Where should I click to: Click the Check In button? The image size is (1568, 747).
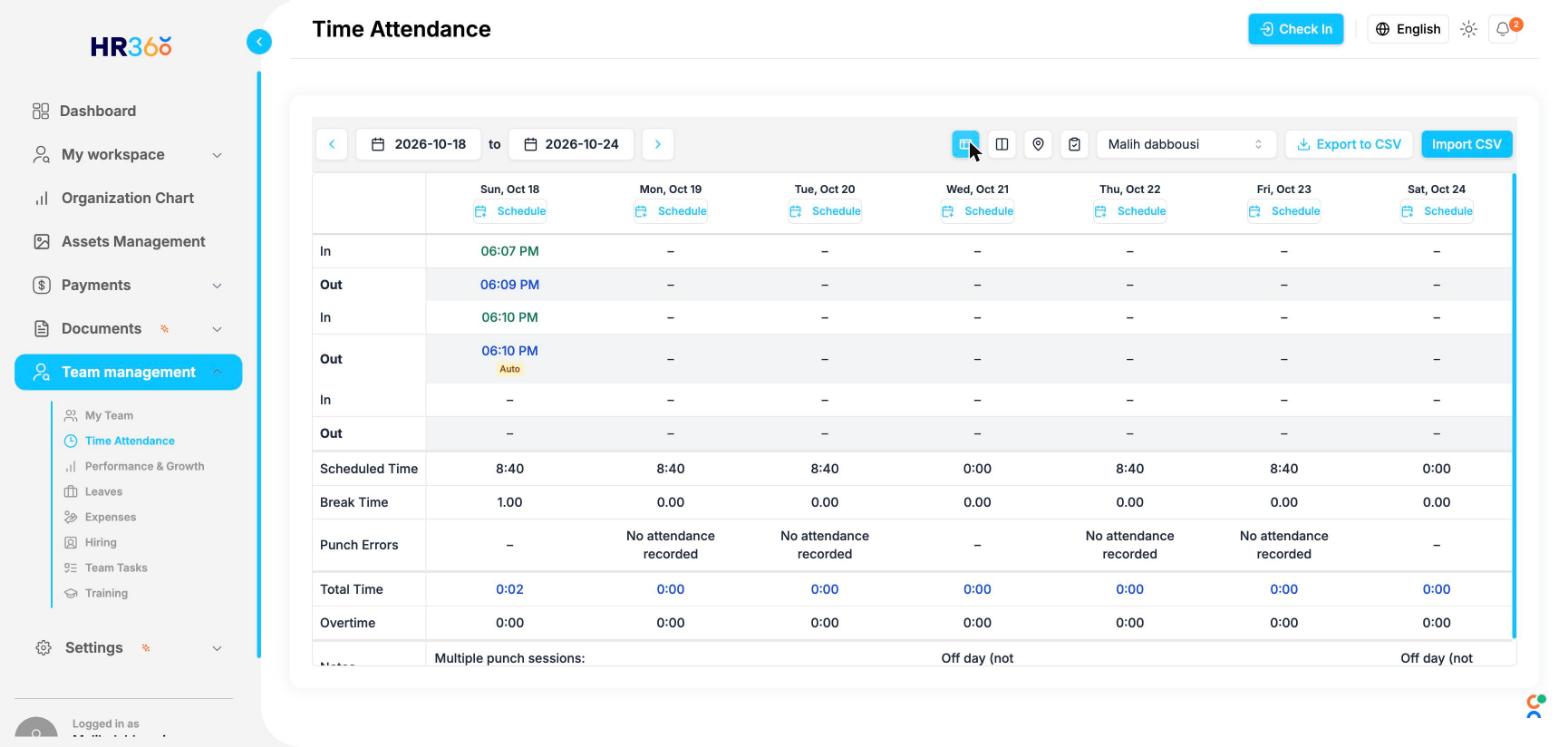tap(1296, 29)
